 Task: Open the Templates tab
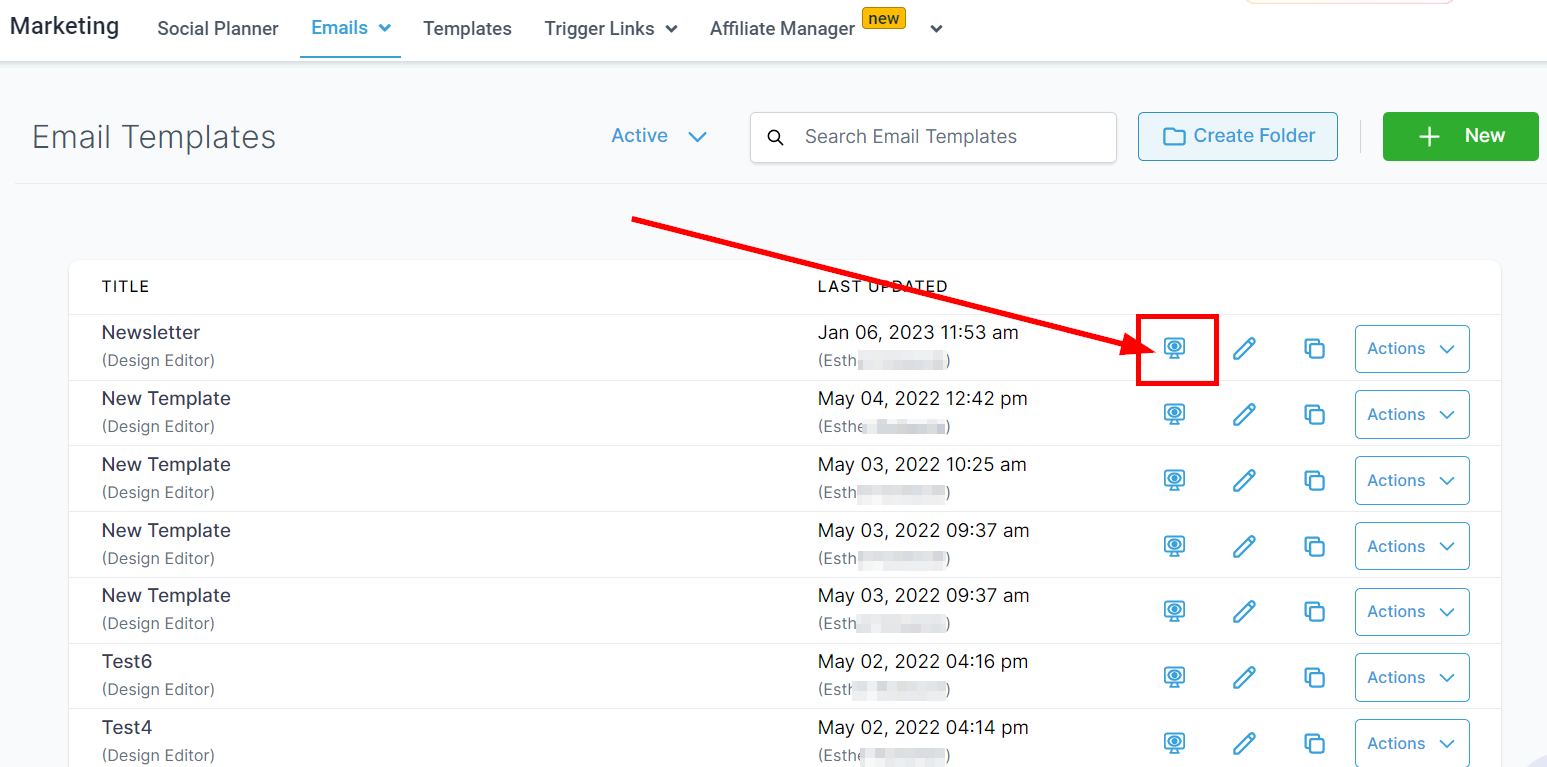point(467,29)
